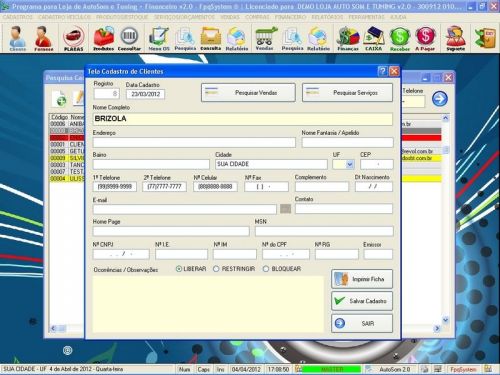Open the Fornecedores toolbar icon
This screenshot has width=500, height=375.
(44, 38)
